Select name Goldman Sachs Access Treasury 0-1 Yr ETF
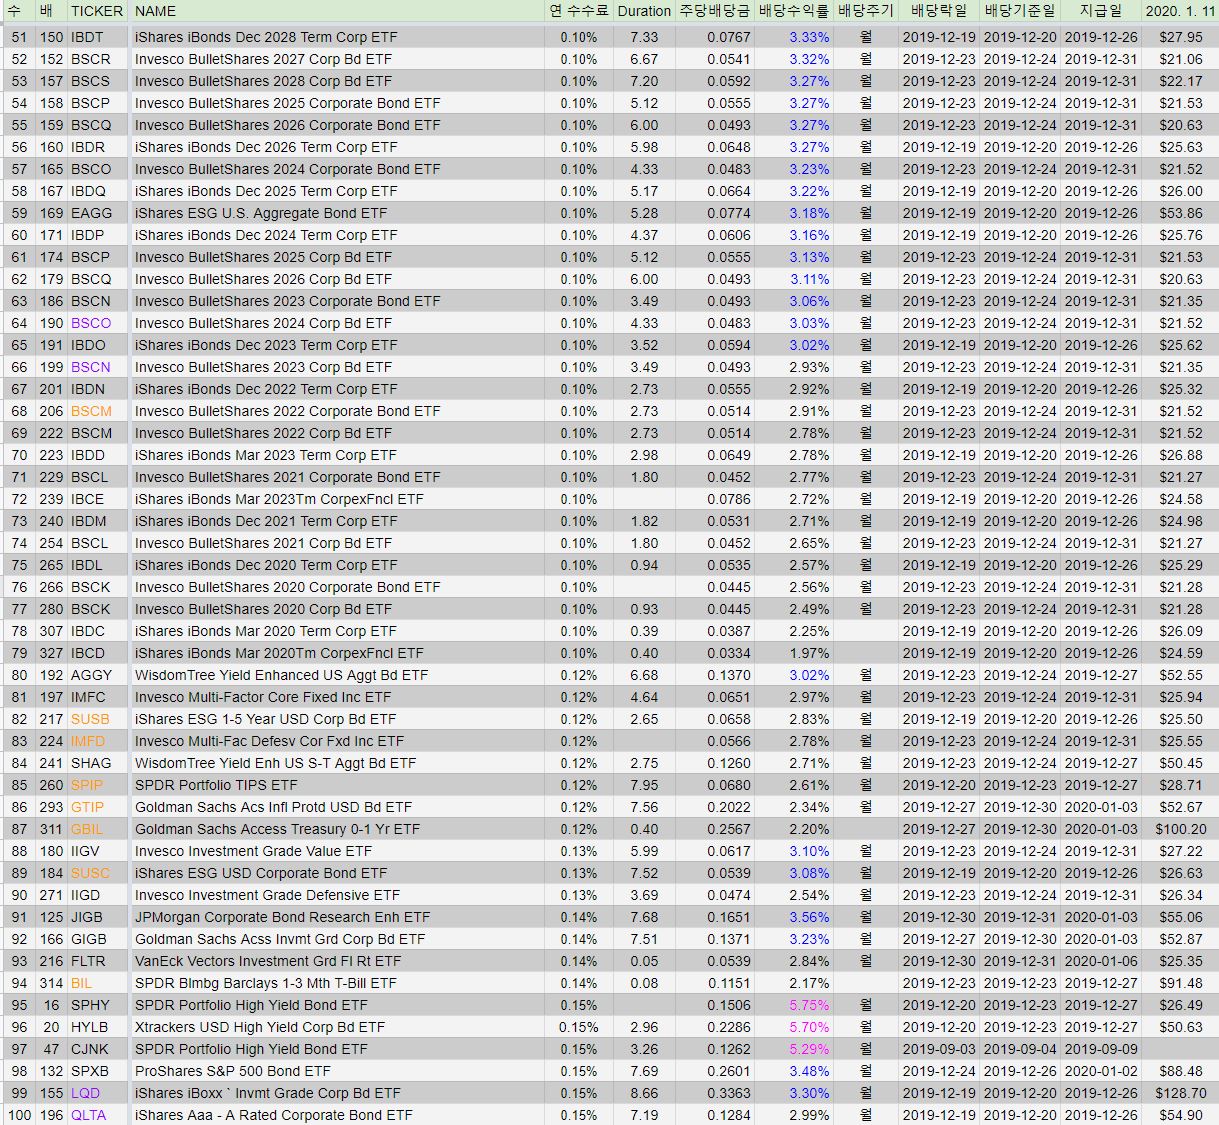Screen dimensions: 1219x1125 pyautogui.click(x=277, y=829)
